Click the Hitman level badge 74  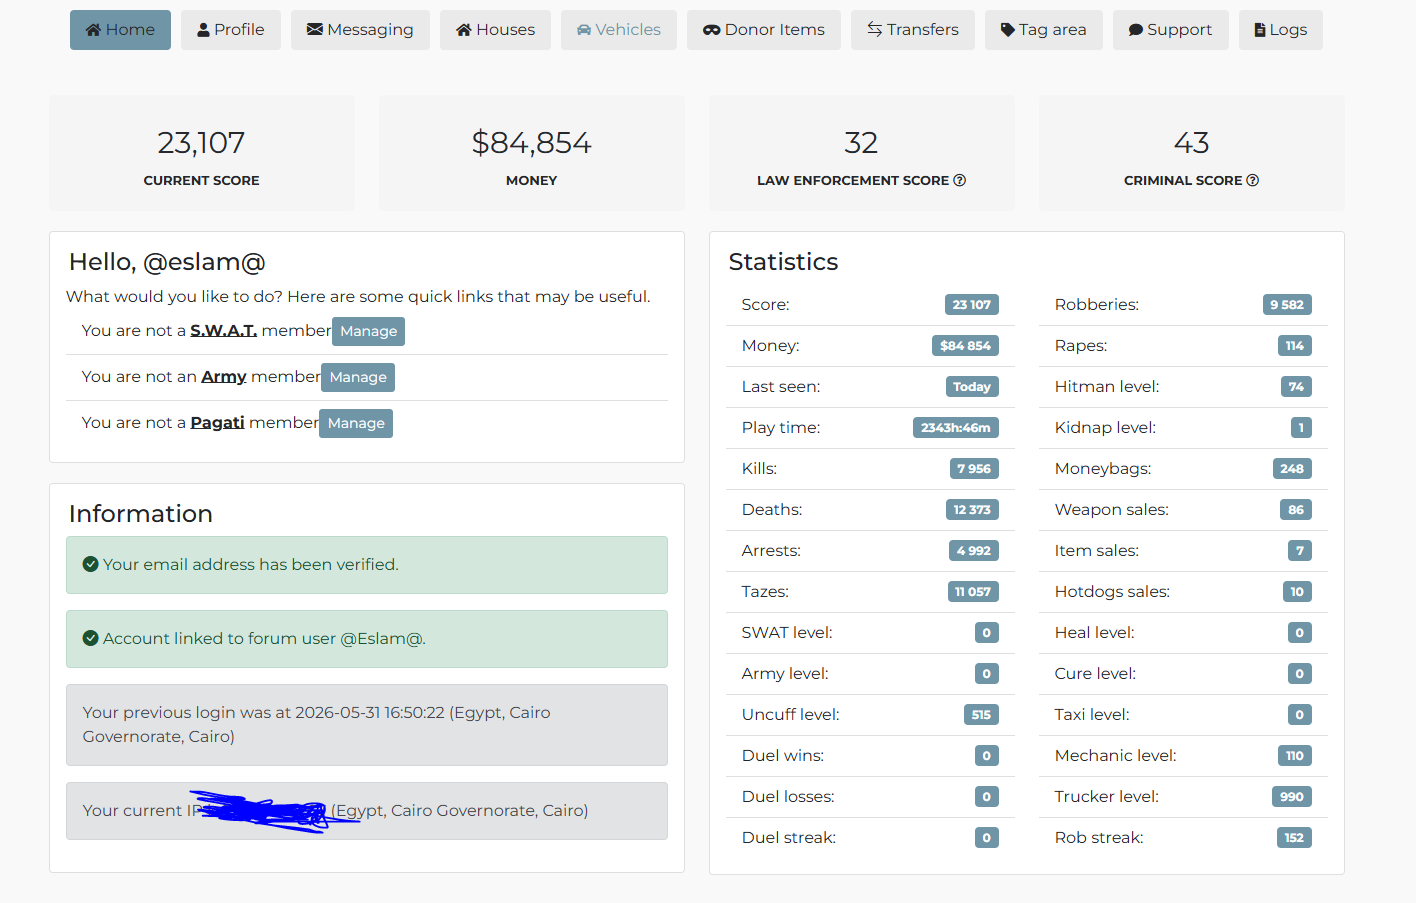pyautogui.click(x=1296, y=387)
